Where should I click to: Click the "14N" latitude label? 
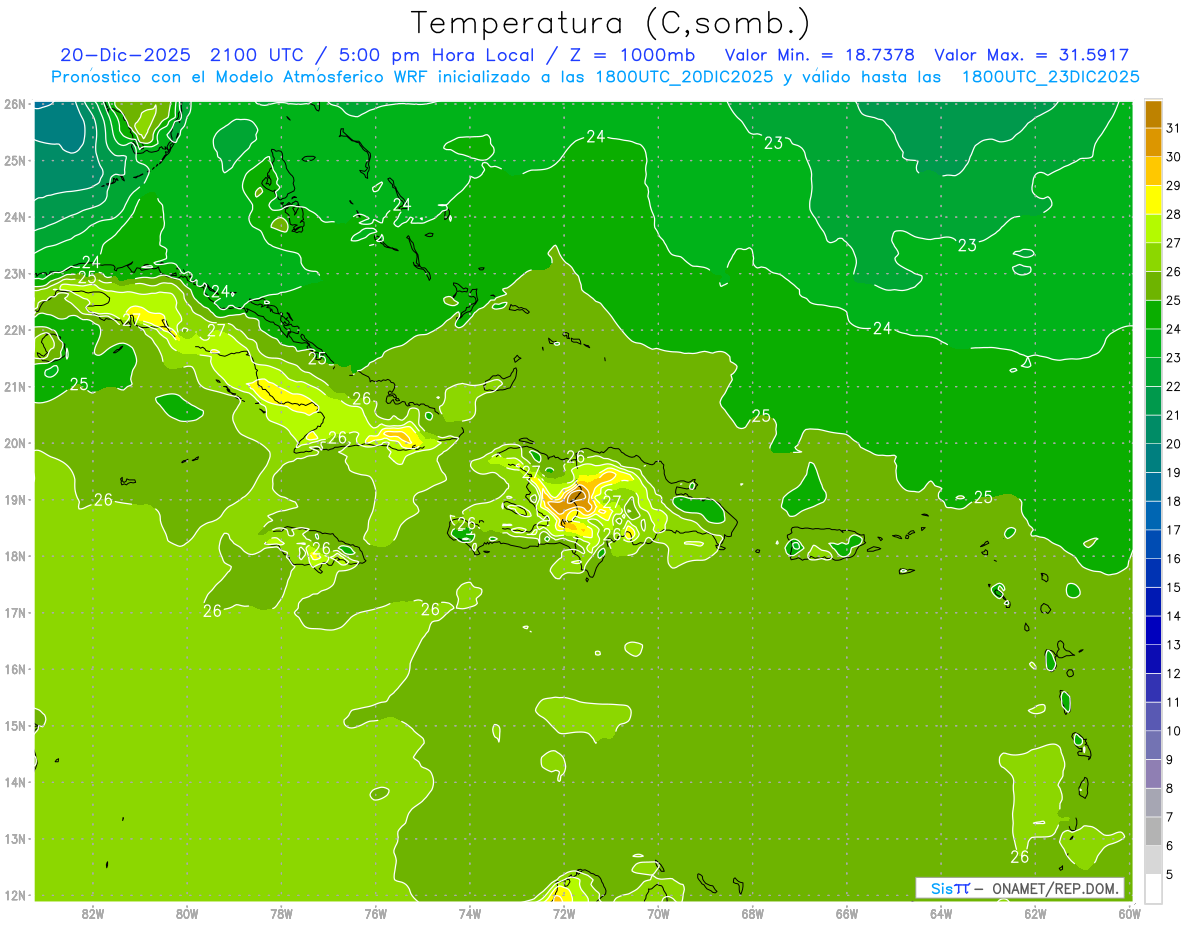click(x=14, y=782)
